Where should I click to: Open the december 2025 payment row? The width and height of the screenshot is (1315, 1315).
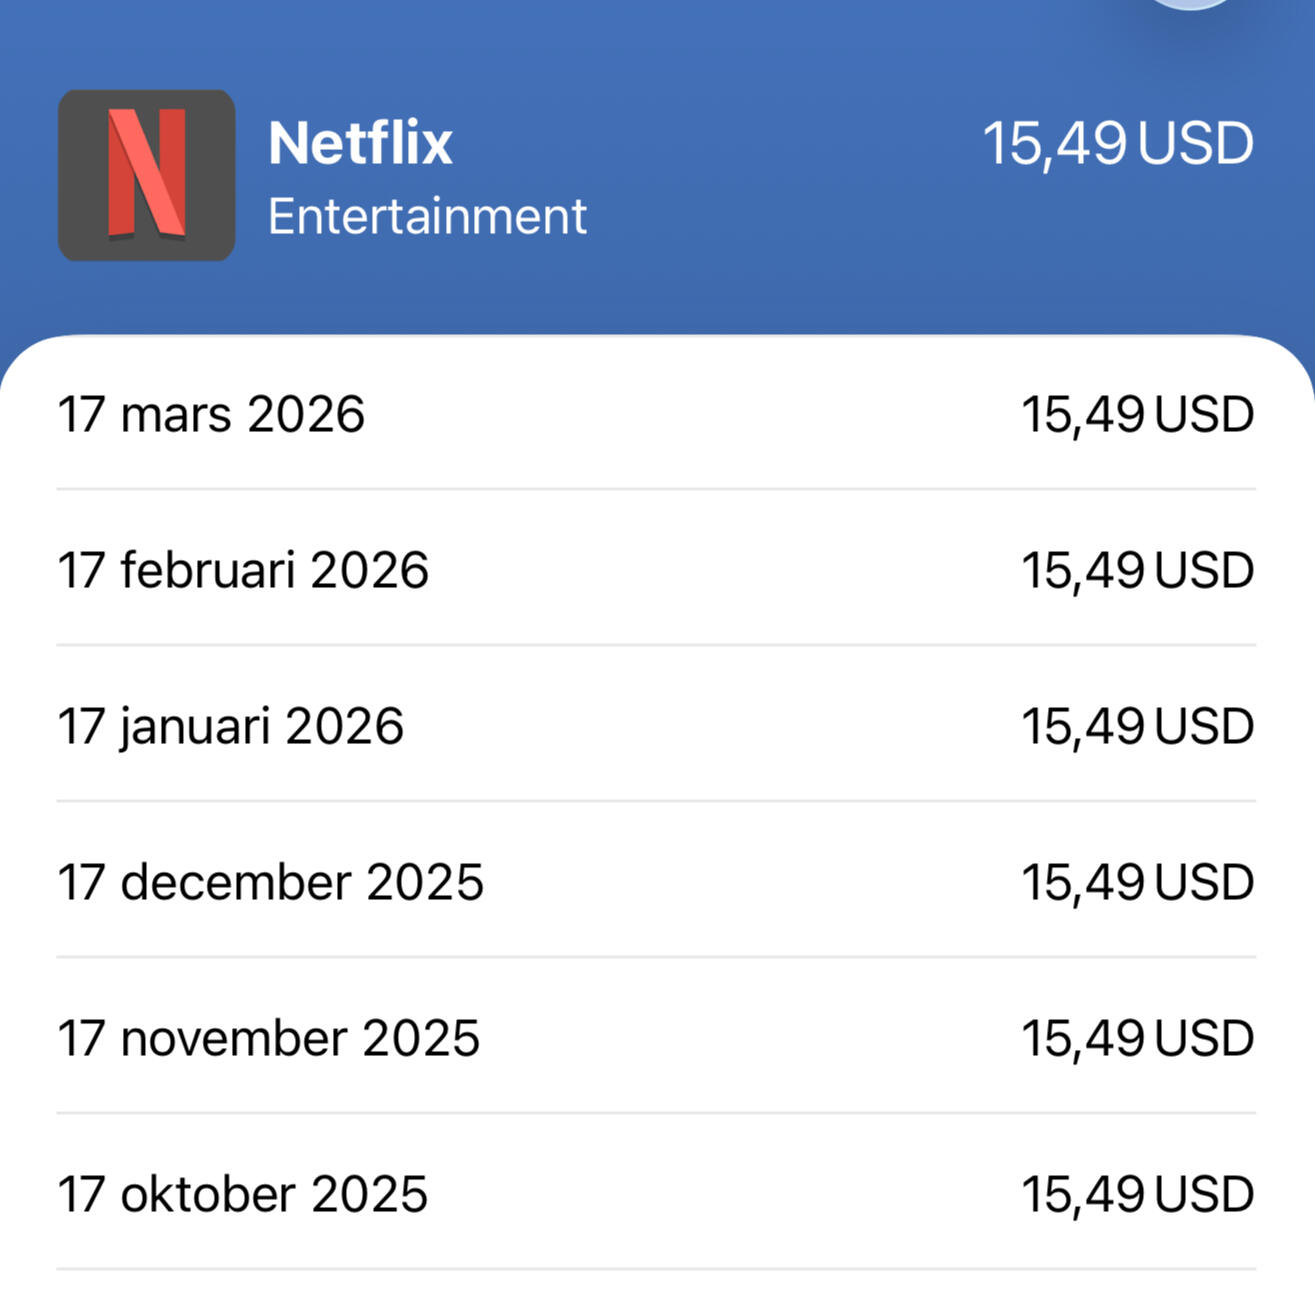pyautogui.click(x=656, y=882)
